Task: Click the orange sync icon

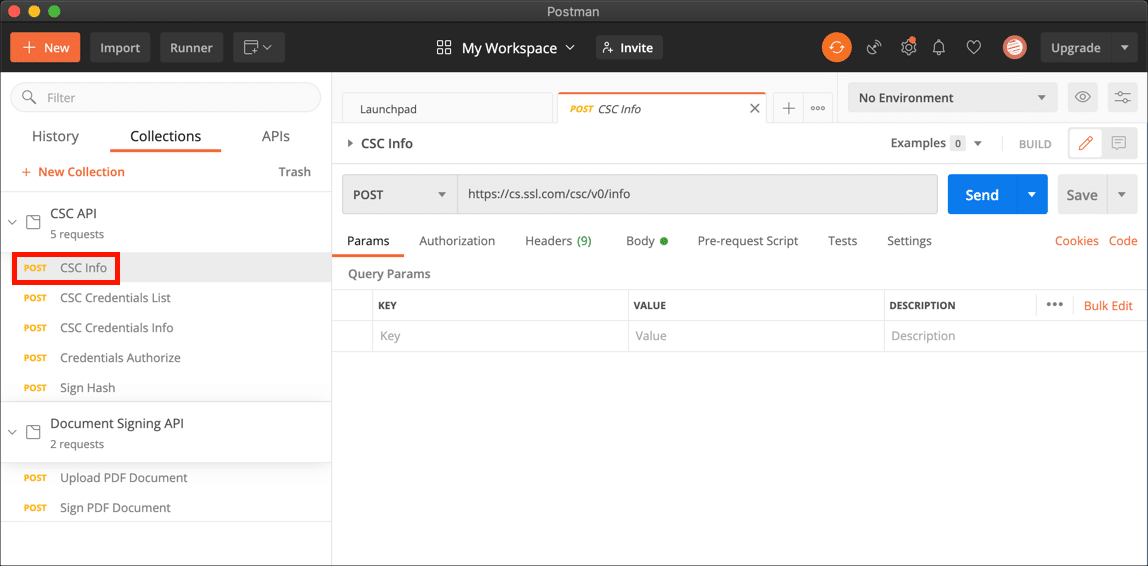Action: 836,47
